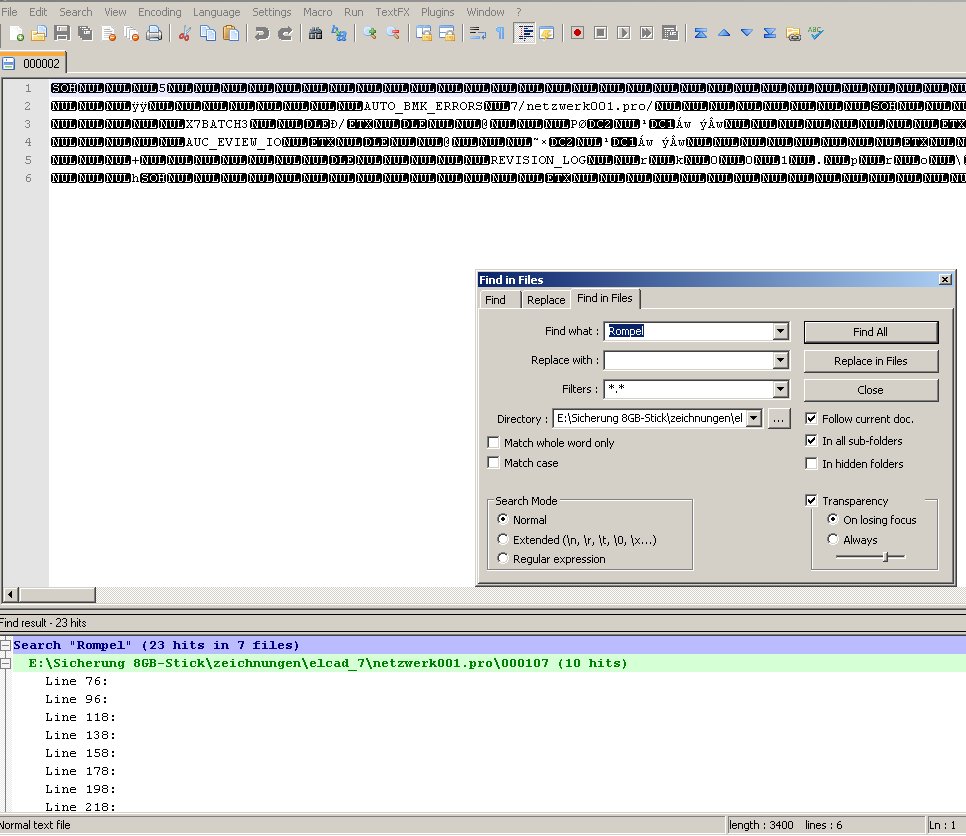
Task: Click the Redo arrow icon
Action: [285, 33]
